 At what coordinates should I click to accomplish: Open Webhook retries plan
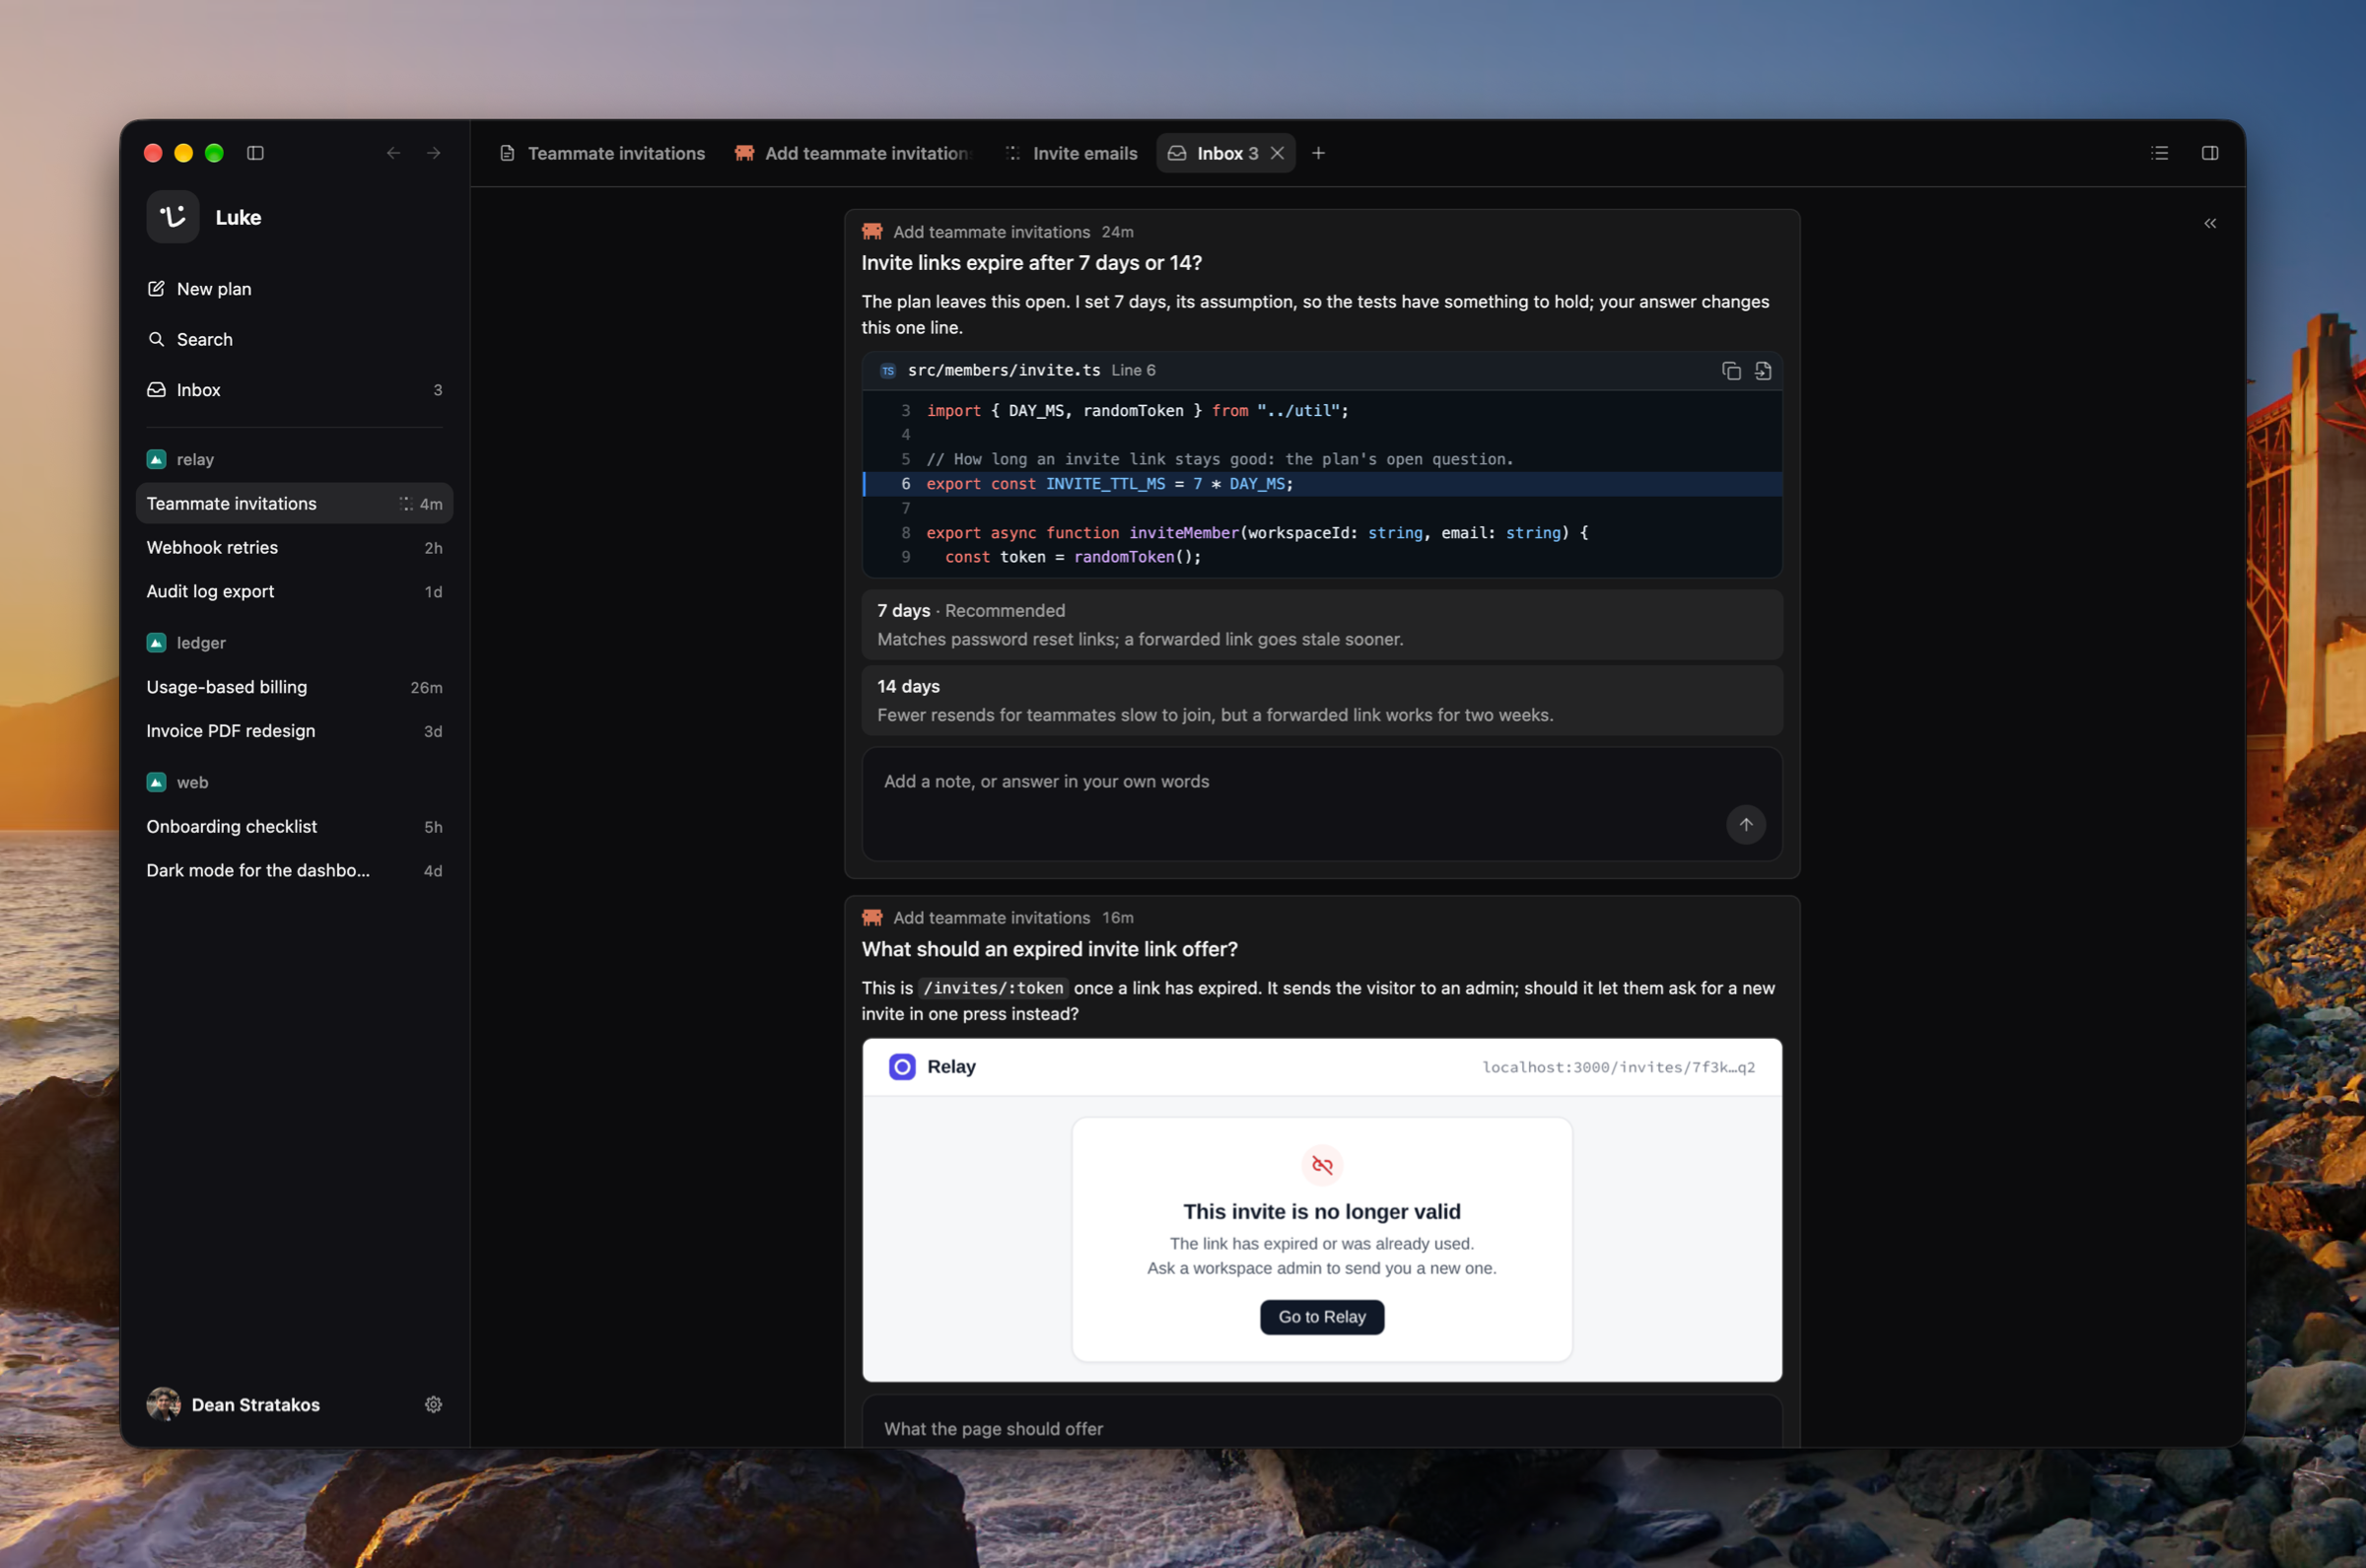(x=294, y=547)
